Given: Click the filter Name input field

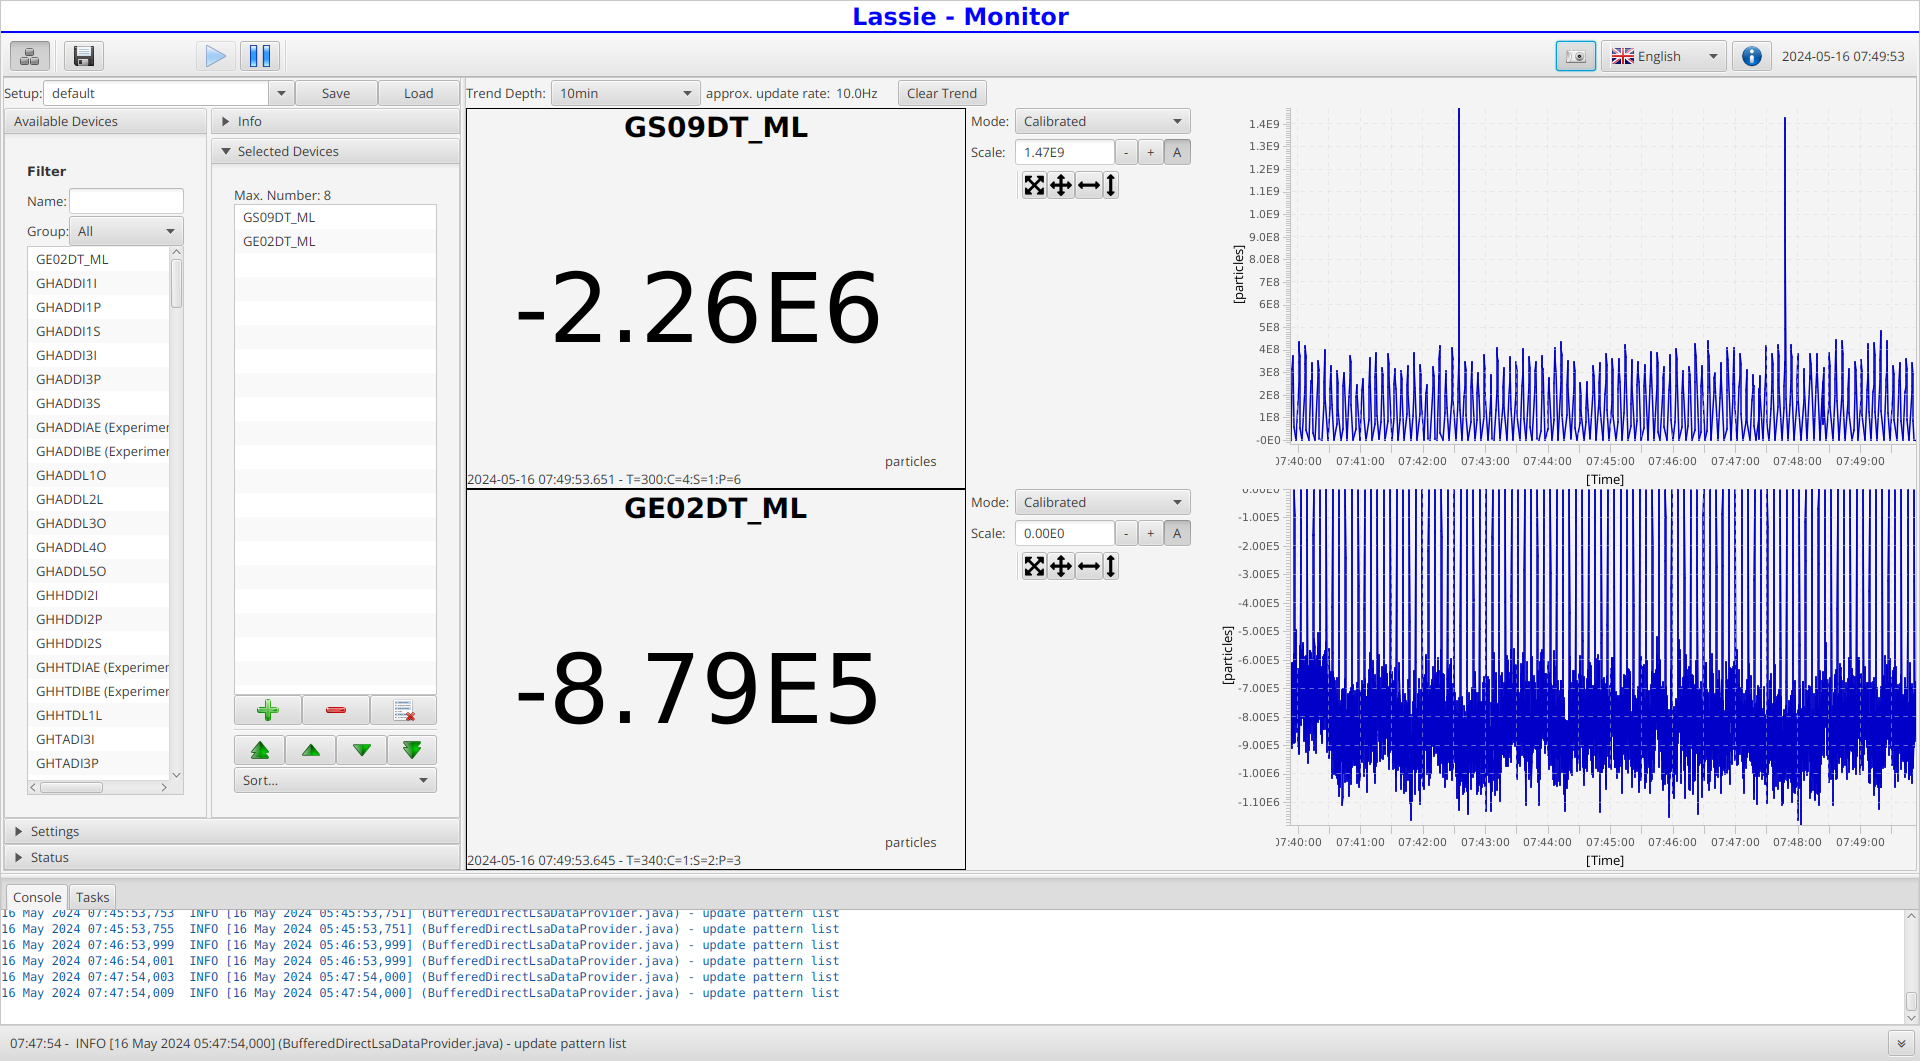Looking at the screenshot, I should (x=126, y=201).
